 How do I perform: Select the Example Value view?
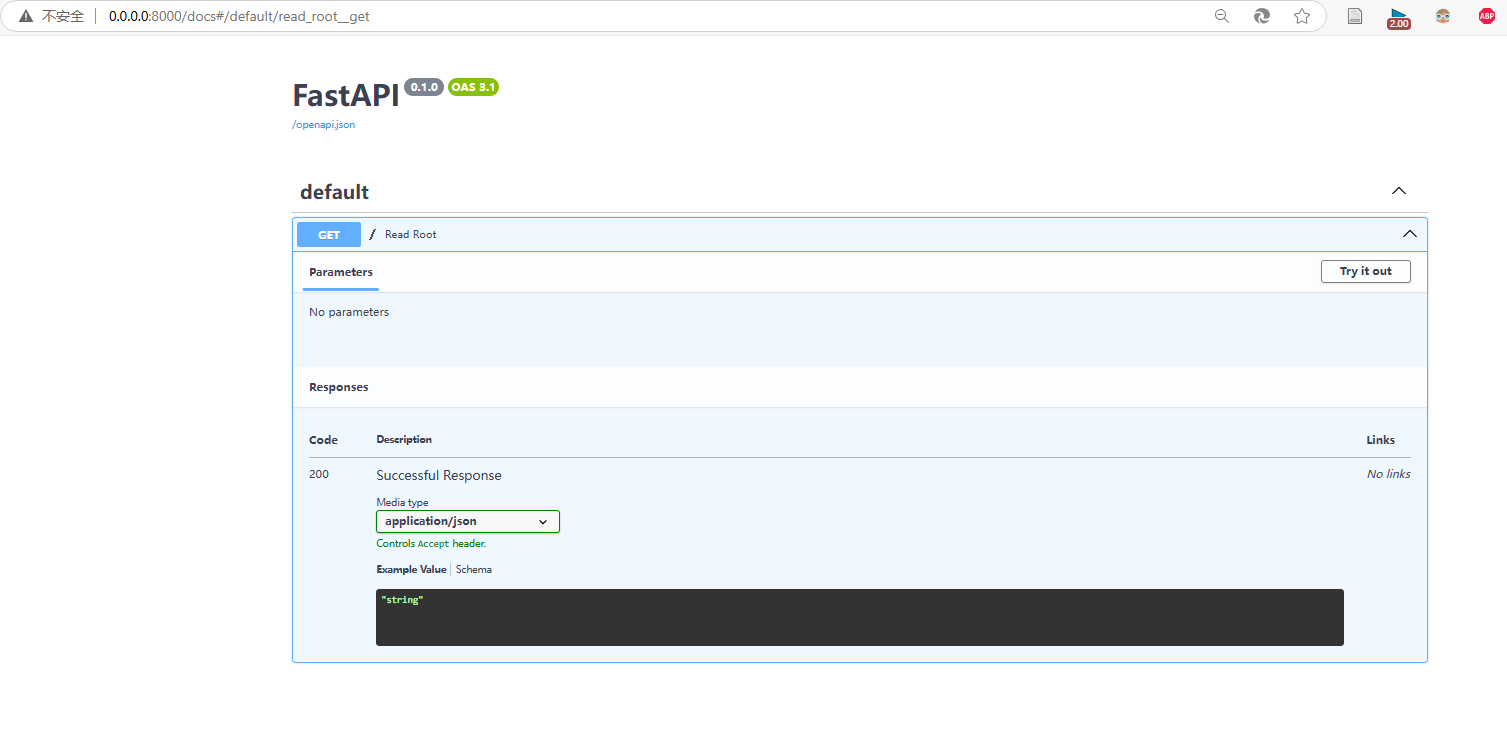tap(411, 569)
